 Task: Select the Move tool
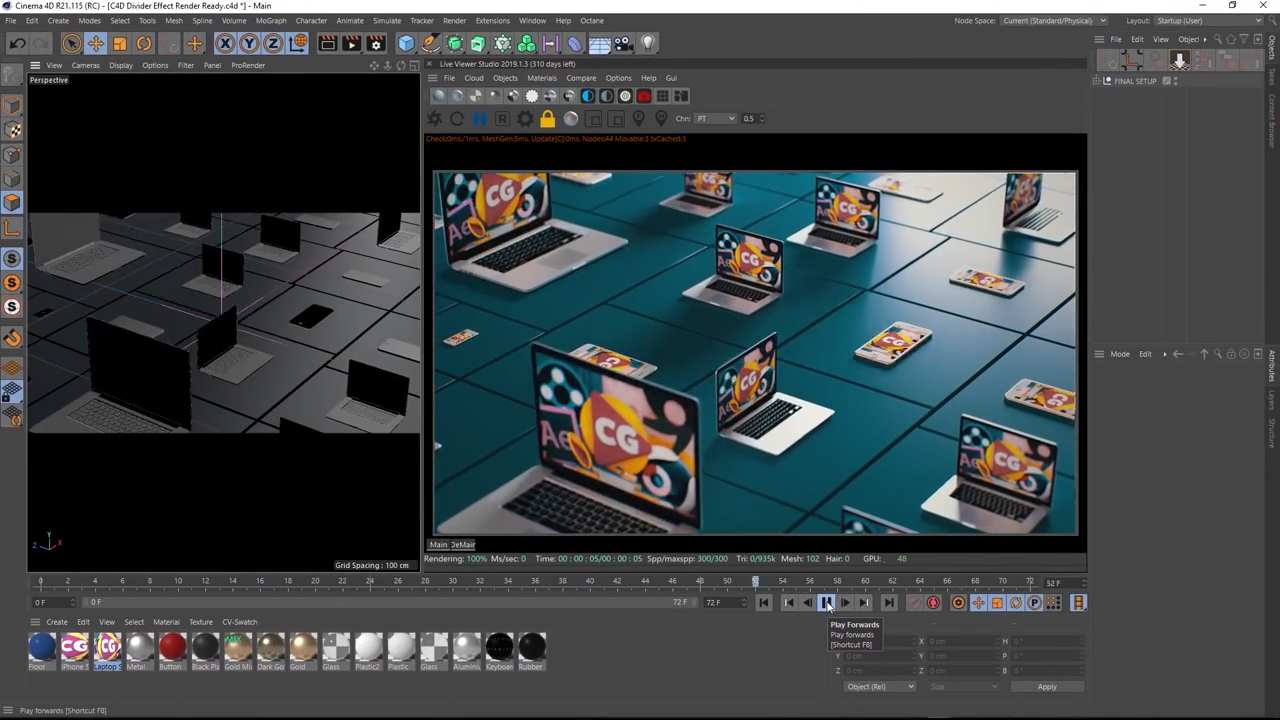95,43
